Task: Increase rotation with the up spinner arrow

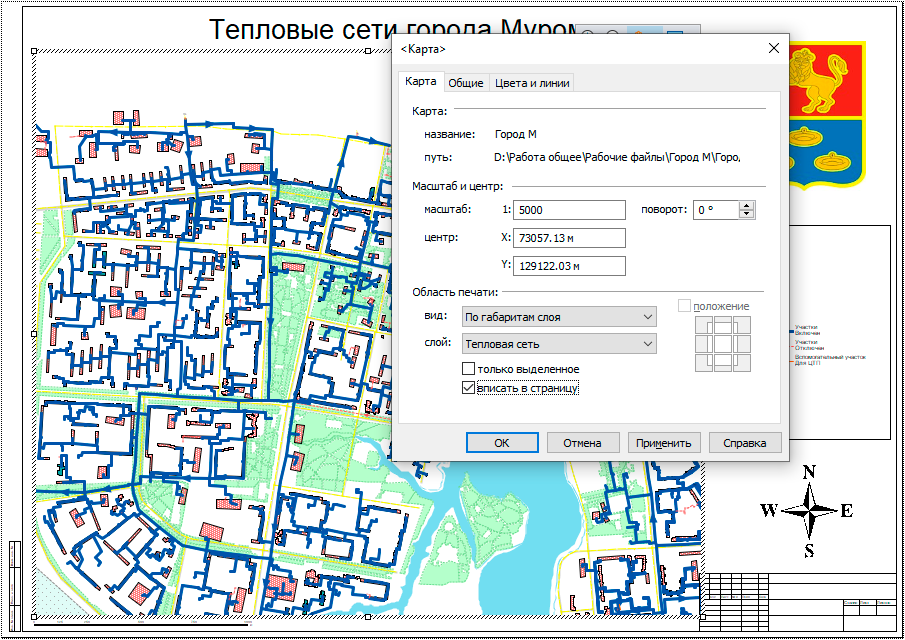Action: 746,205
